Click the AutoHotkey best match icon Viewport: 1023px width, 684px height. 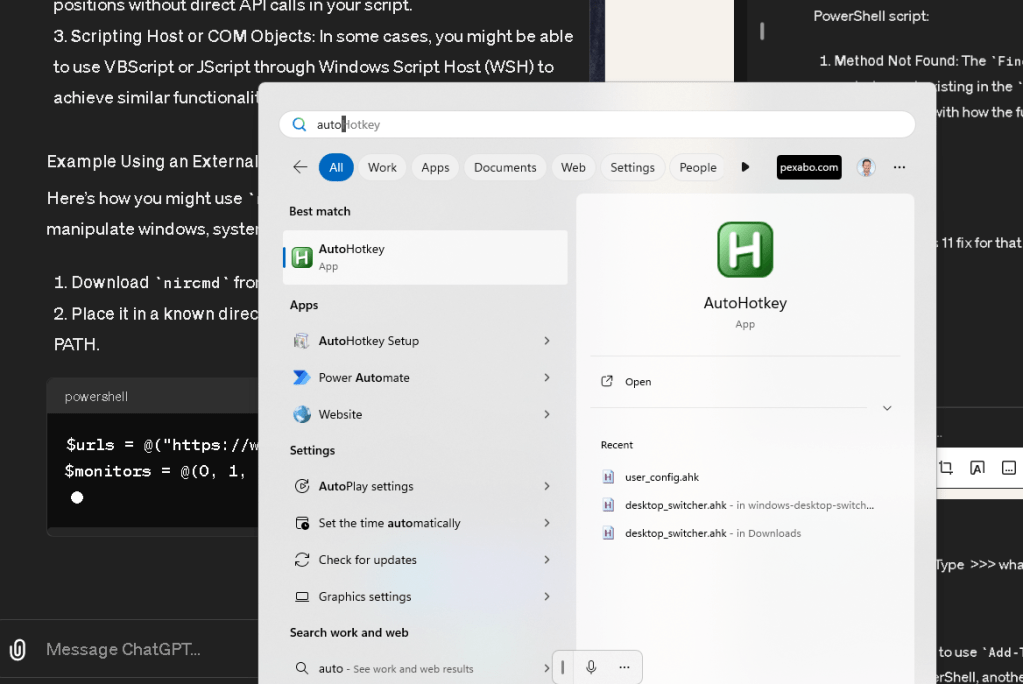(301, 257)
